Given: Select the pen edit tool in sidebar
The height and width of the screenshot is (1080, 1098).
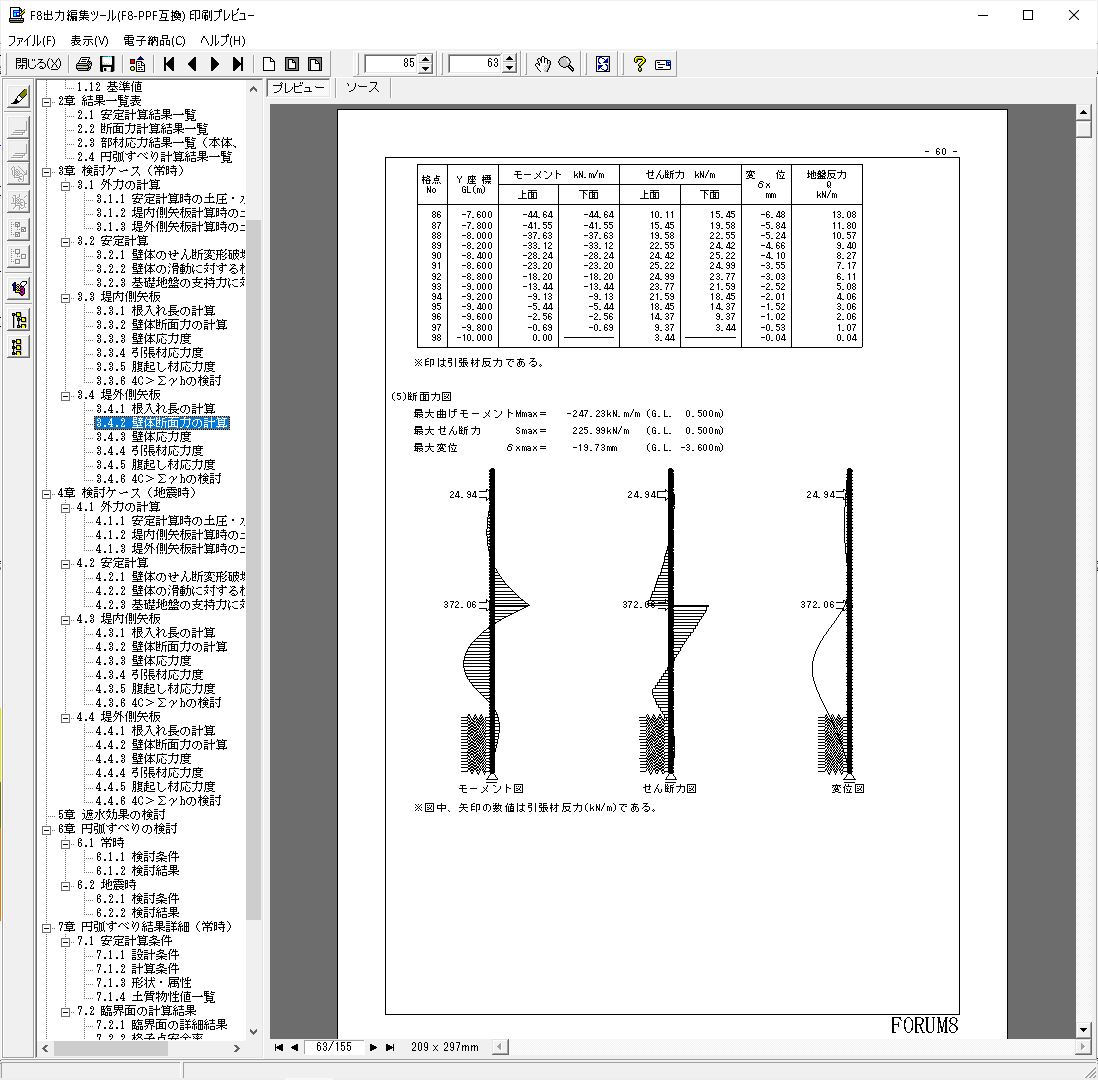Looking at the screenshot, I should [x=19, y=96].
